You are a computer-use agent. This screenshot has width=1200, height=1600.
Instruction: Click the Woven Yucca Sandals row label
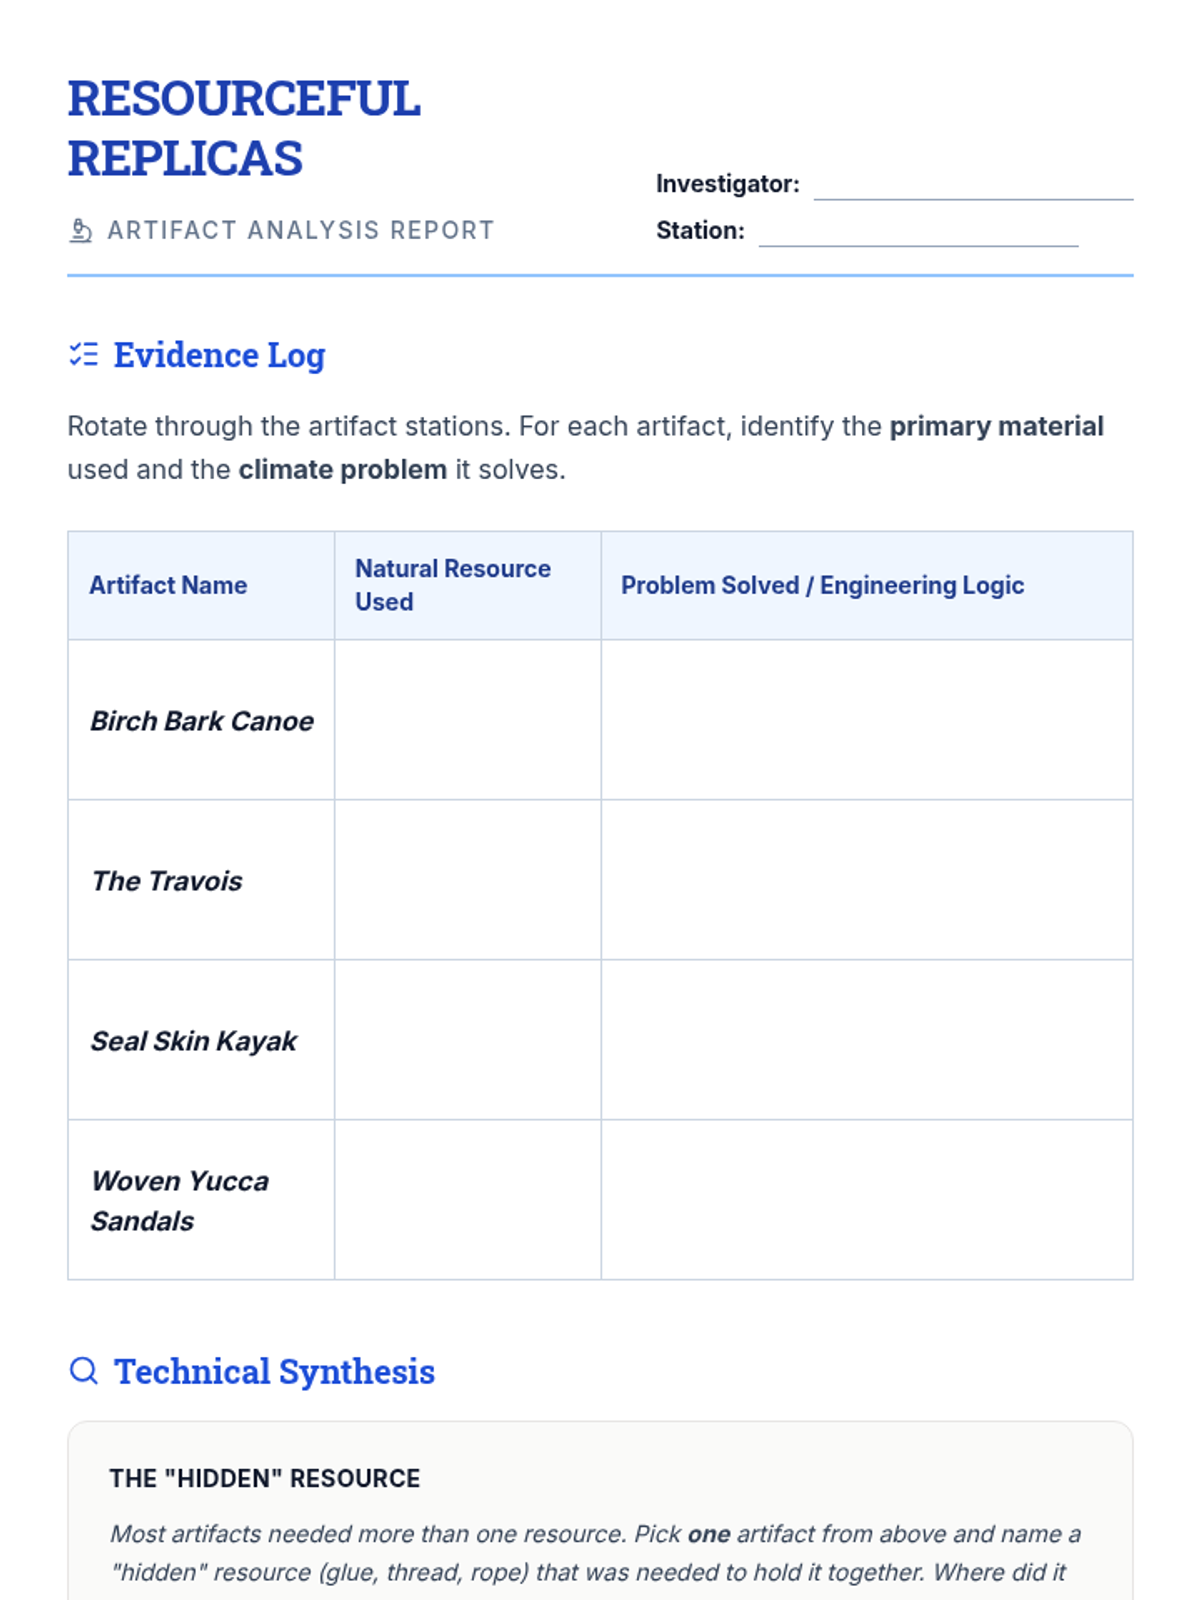(180, 1201)
